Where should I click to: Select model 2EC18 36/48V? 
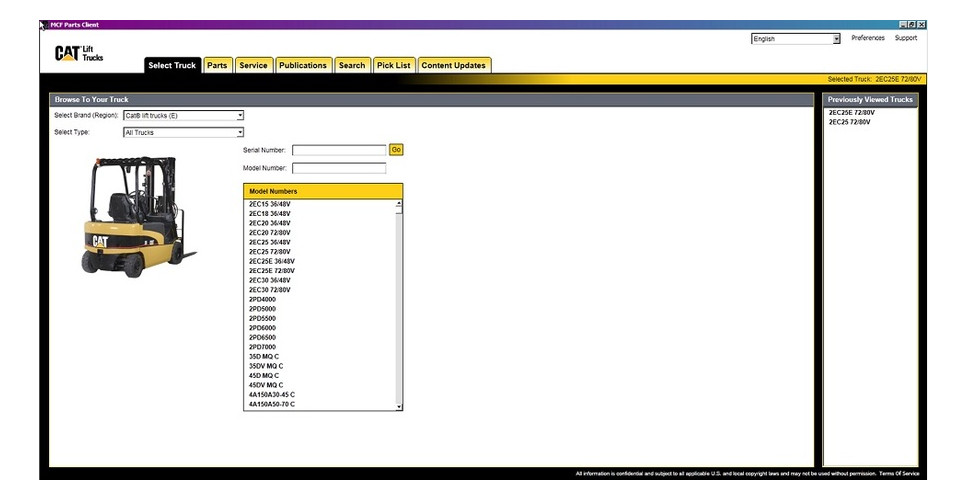[x=269, y=214]
